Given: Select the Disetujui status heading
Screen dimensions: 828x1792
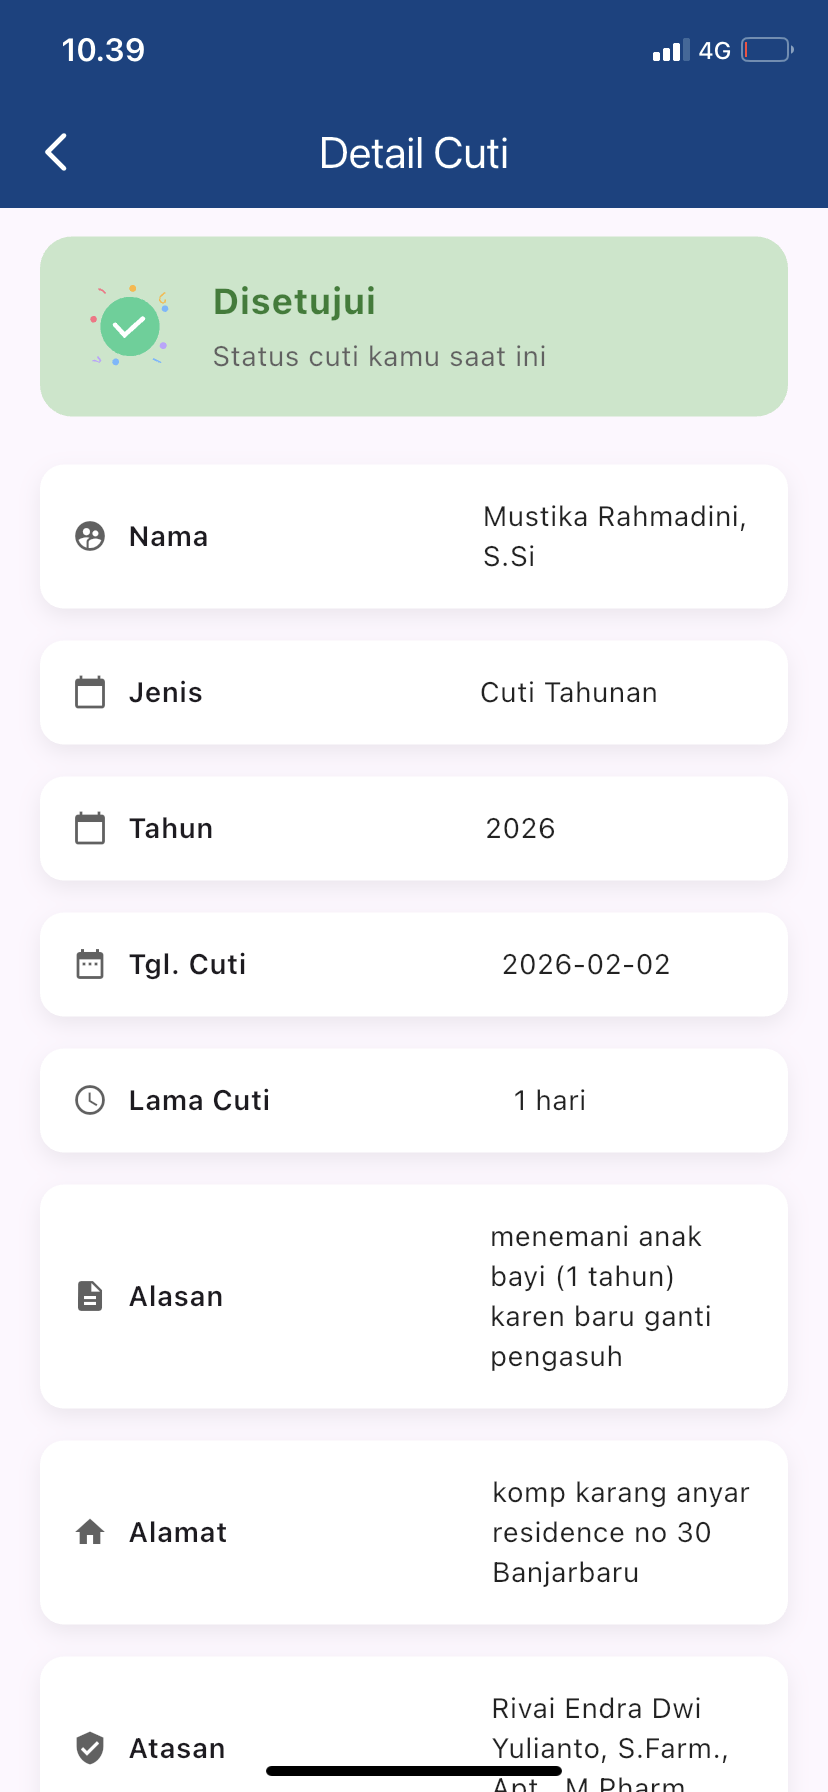Looking at the screenshot, I should [294, 301].
